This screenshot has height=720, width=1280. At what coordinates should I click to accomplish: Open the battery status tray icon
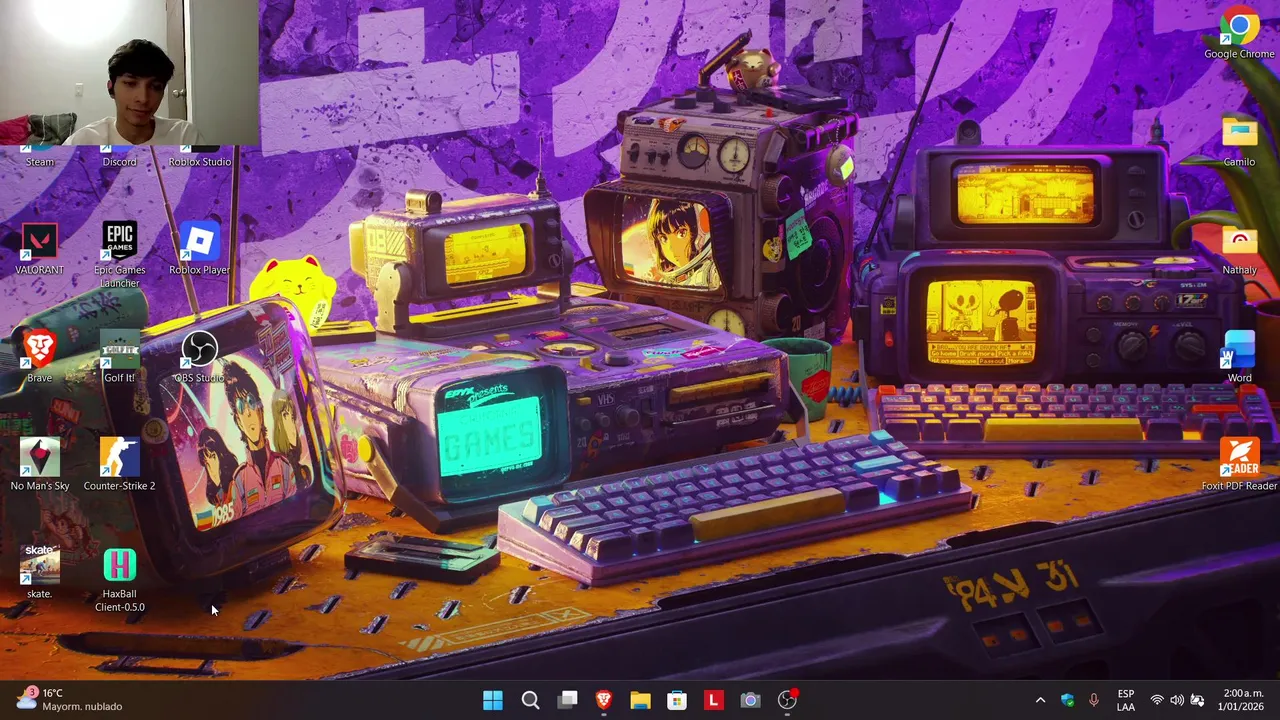pos(1197,700)
